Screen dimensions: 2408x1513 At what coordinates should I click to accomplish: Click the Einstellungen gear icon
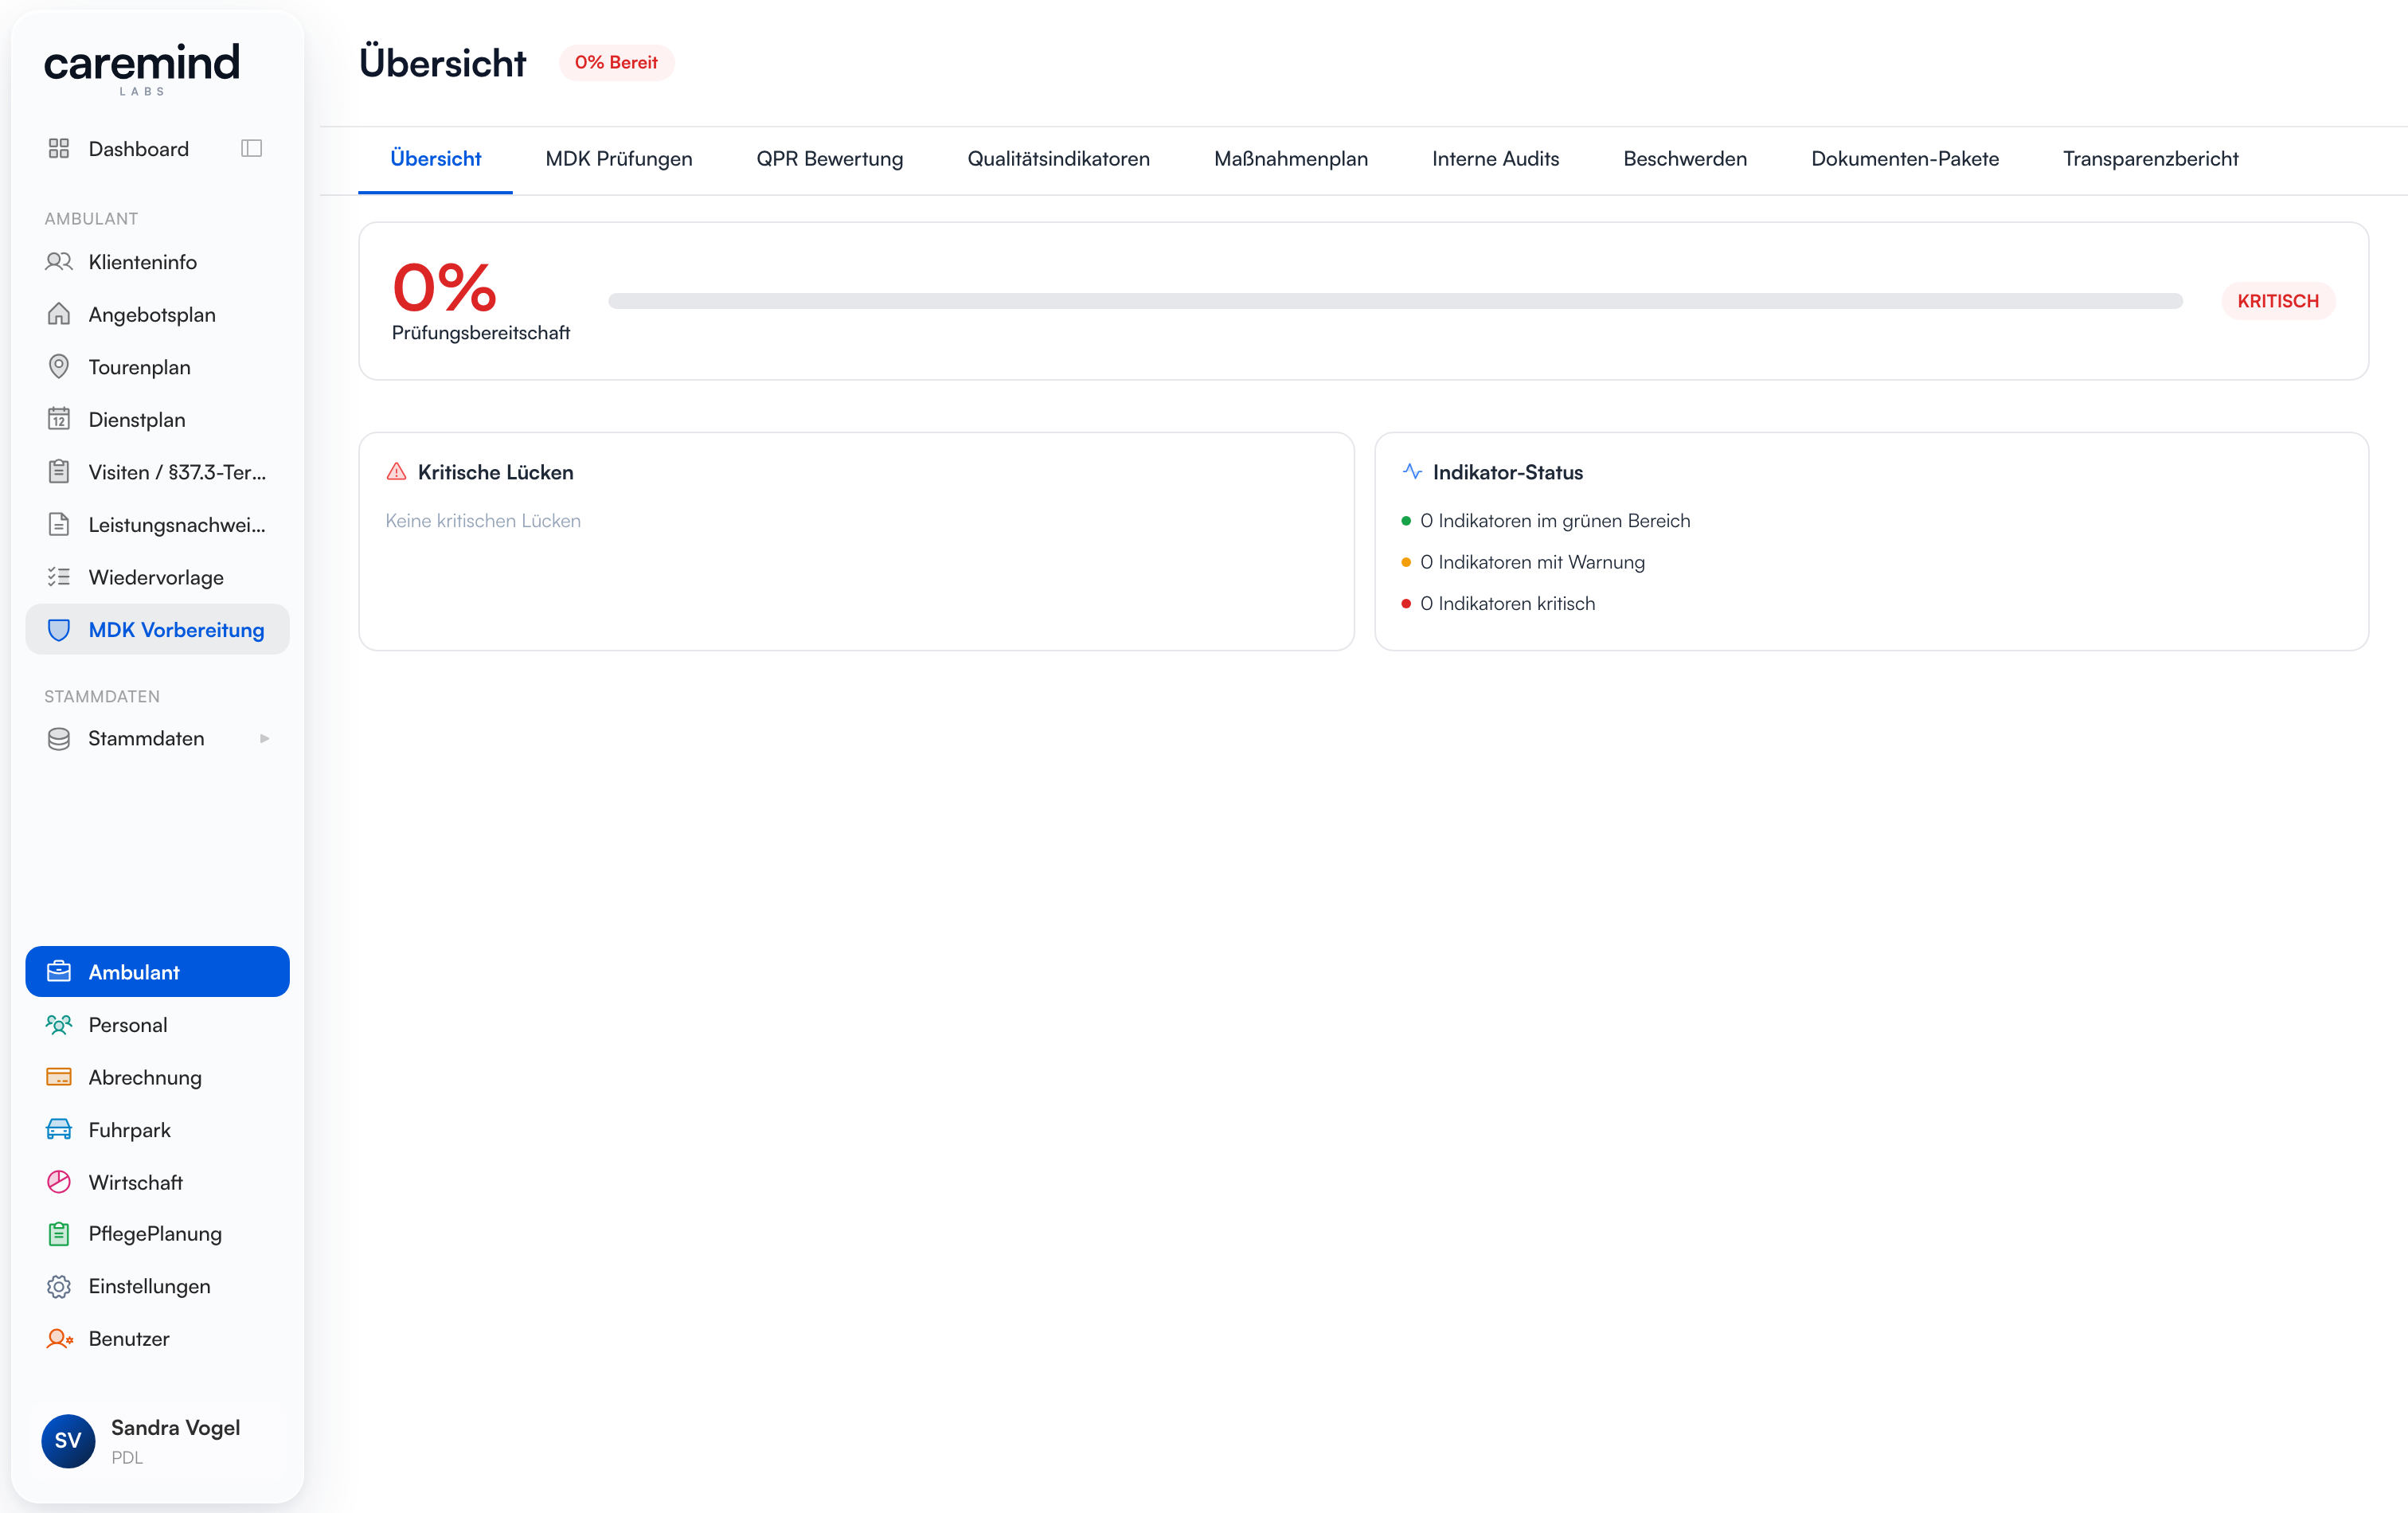coord(59,1286)
